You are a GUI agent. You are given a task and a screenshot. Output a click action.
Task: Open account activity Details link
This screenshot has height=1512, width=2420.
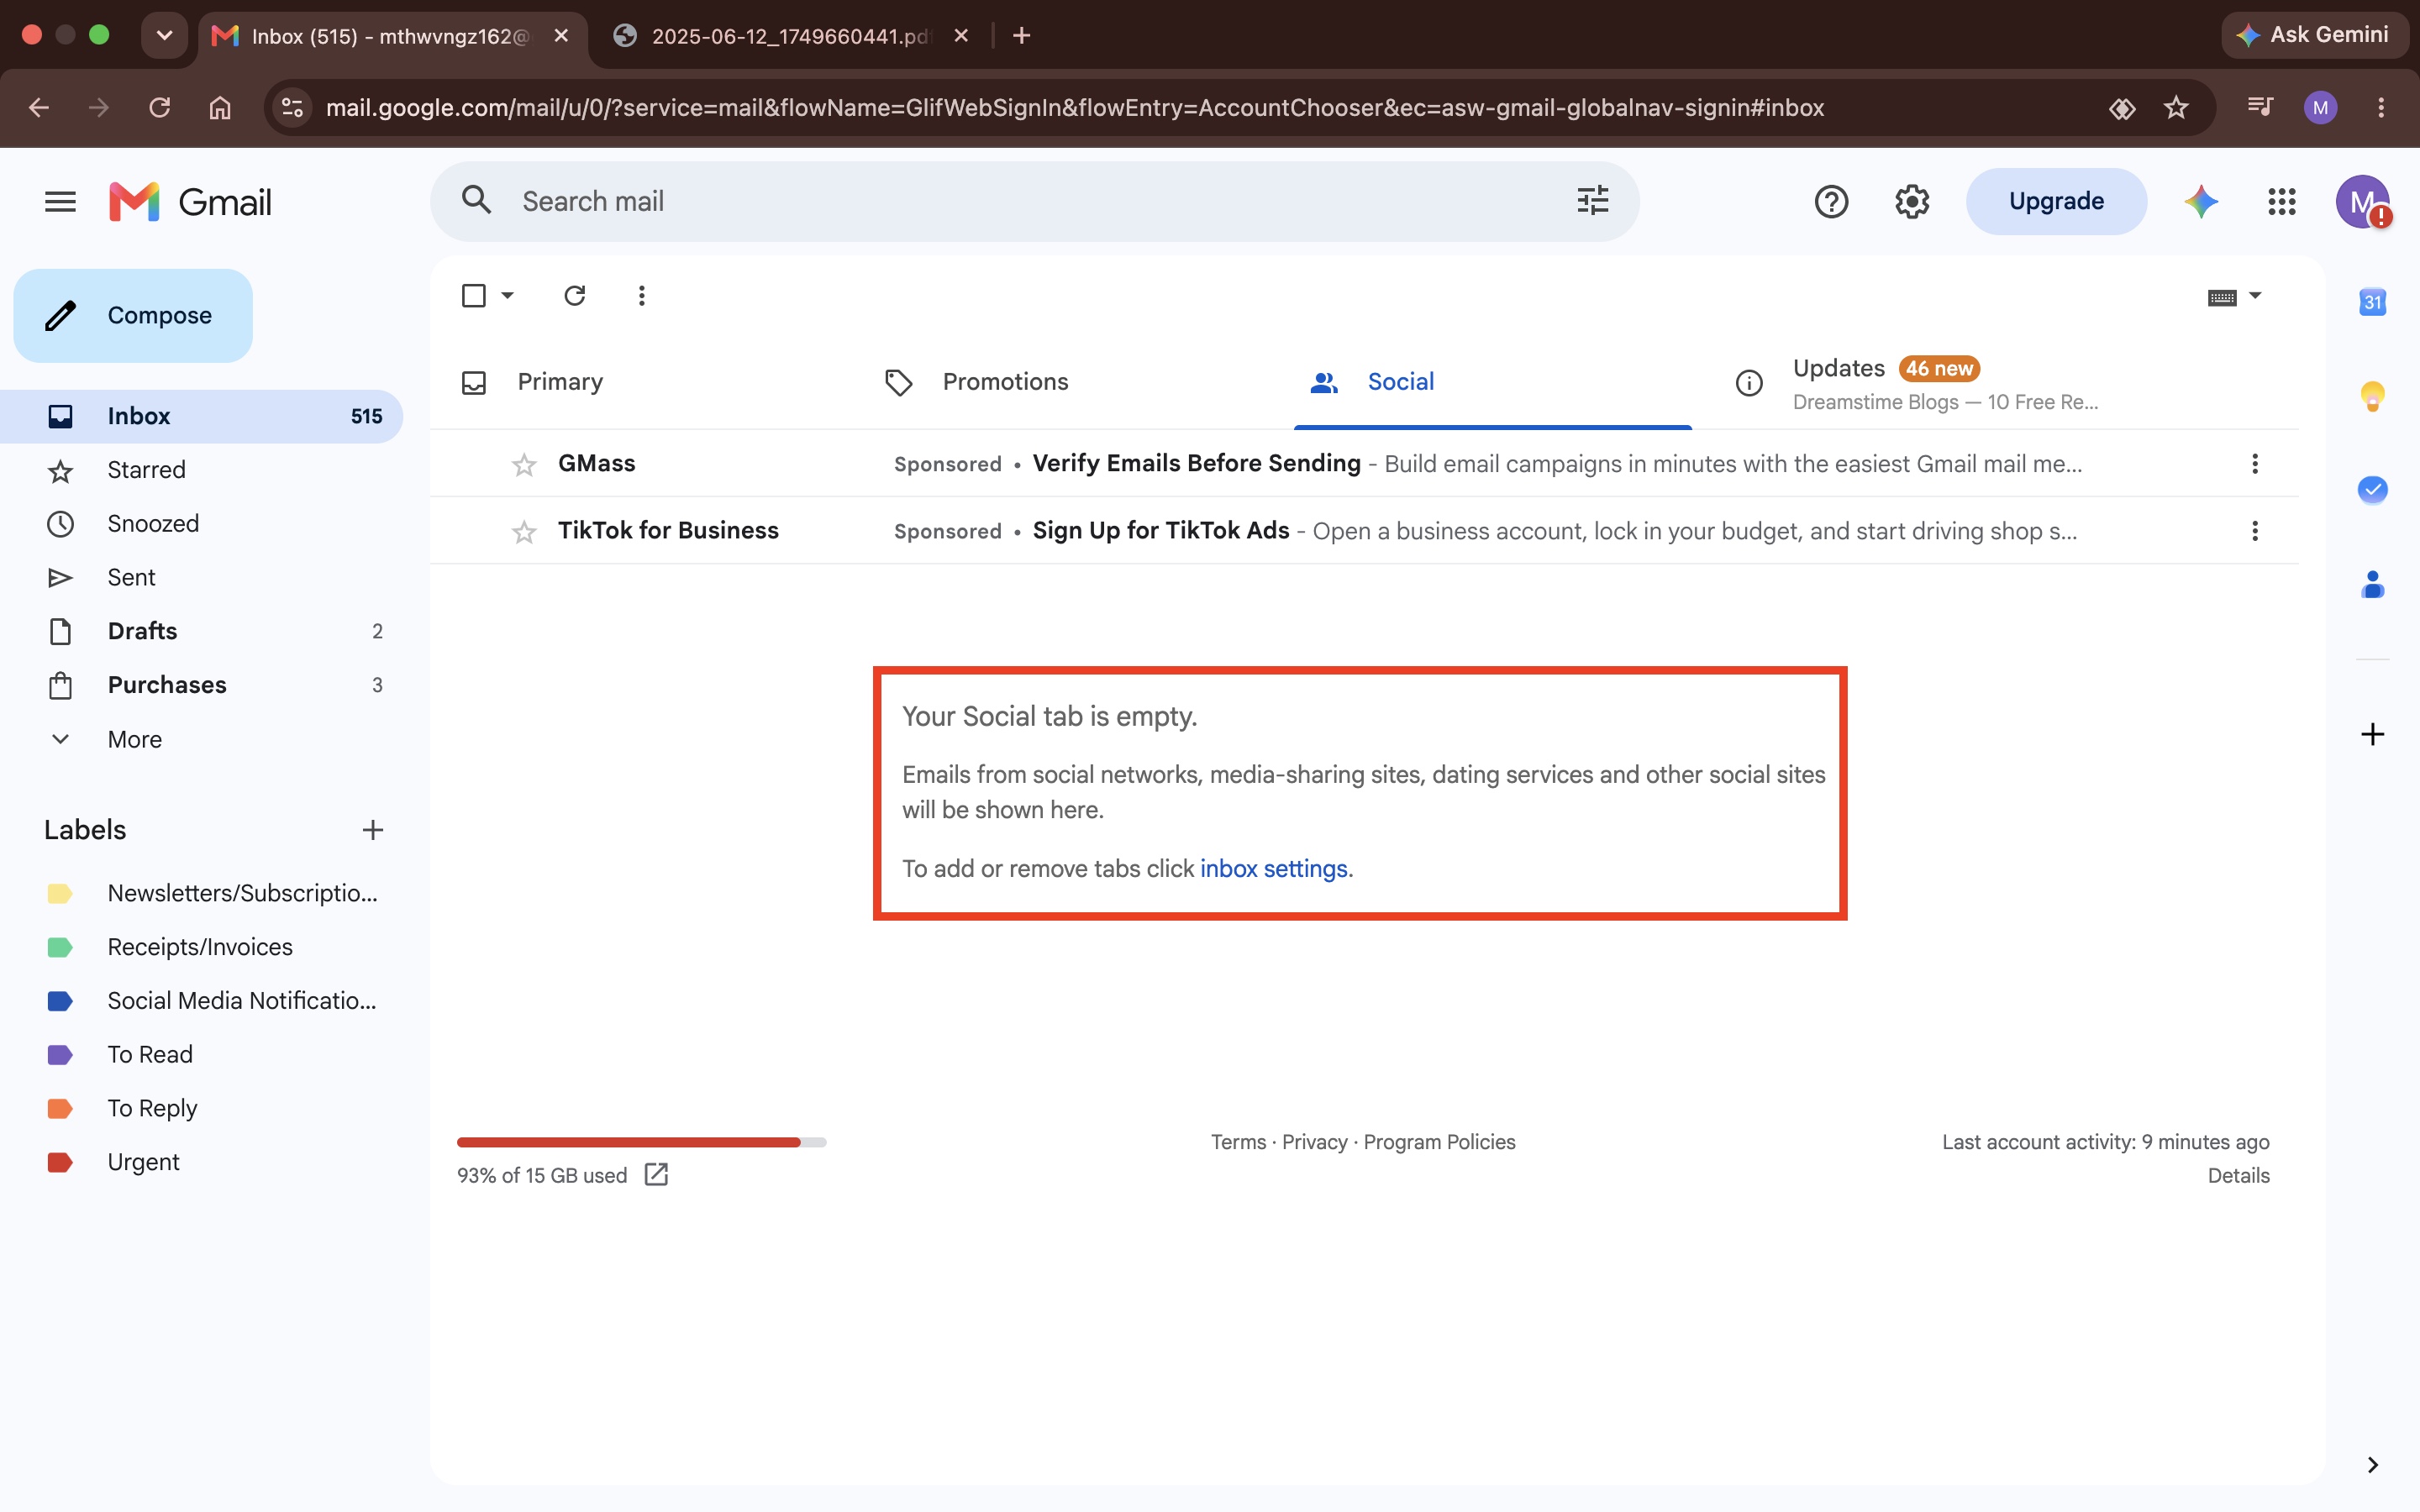pyautogui.click(x=2238, y=1176)
